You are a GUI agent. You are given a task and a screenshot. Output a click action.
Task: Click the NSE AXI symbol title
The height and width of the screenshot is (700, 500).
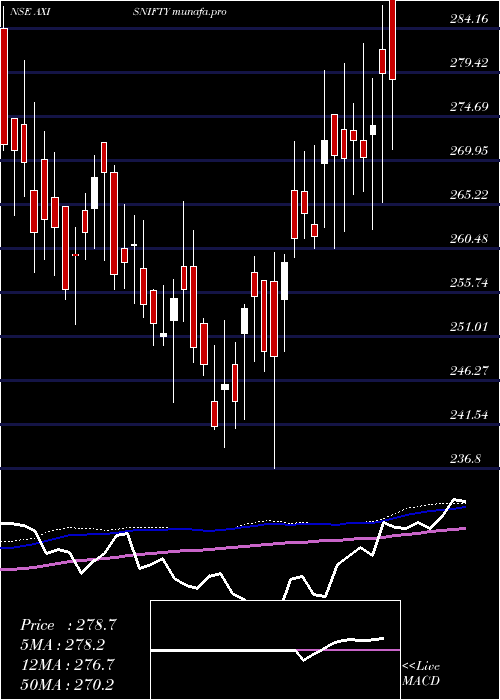(x=29, y=12)
